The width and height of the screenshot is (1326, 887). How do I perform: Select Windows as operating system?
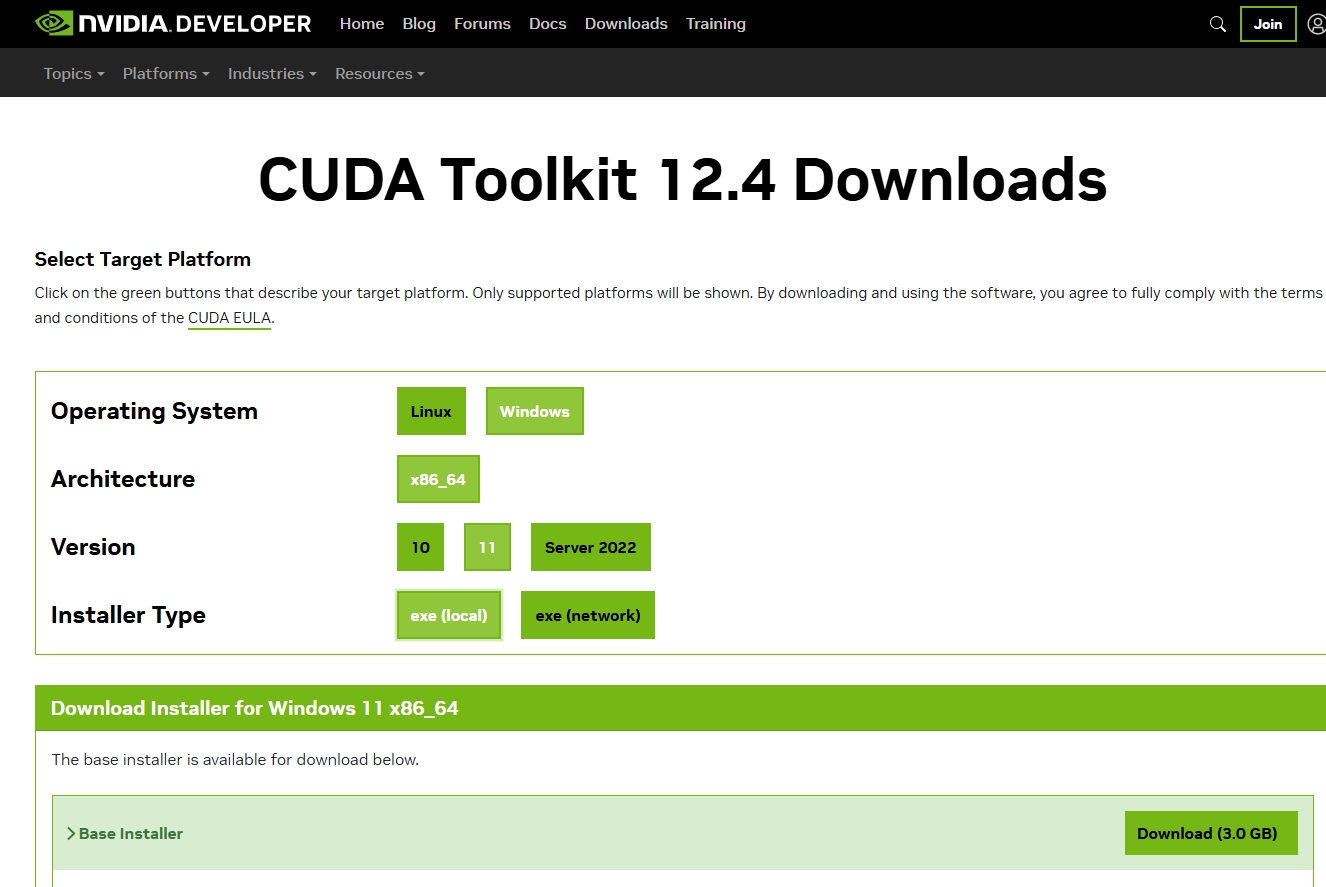[534, 411]
